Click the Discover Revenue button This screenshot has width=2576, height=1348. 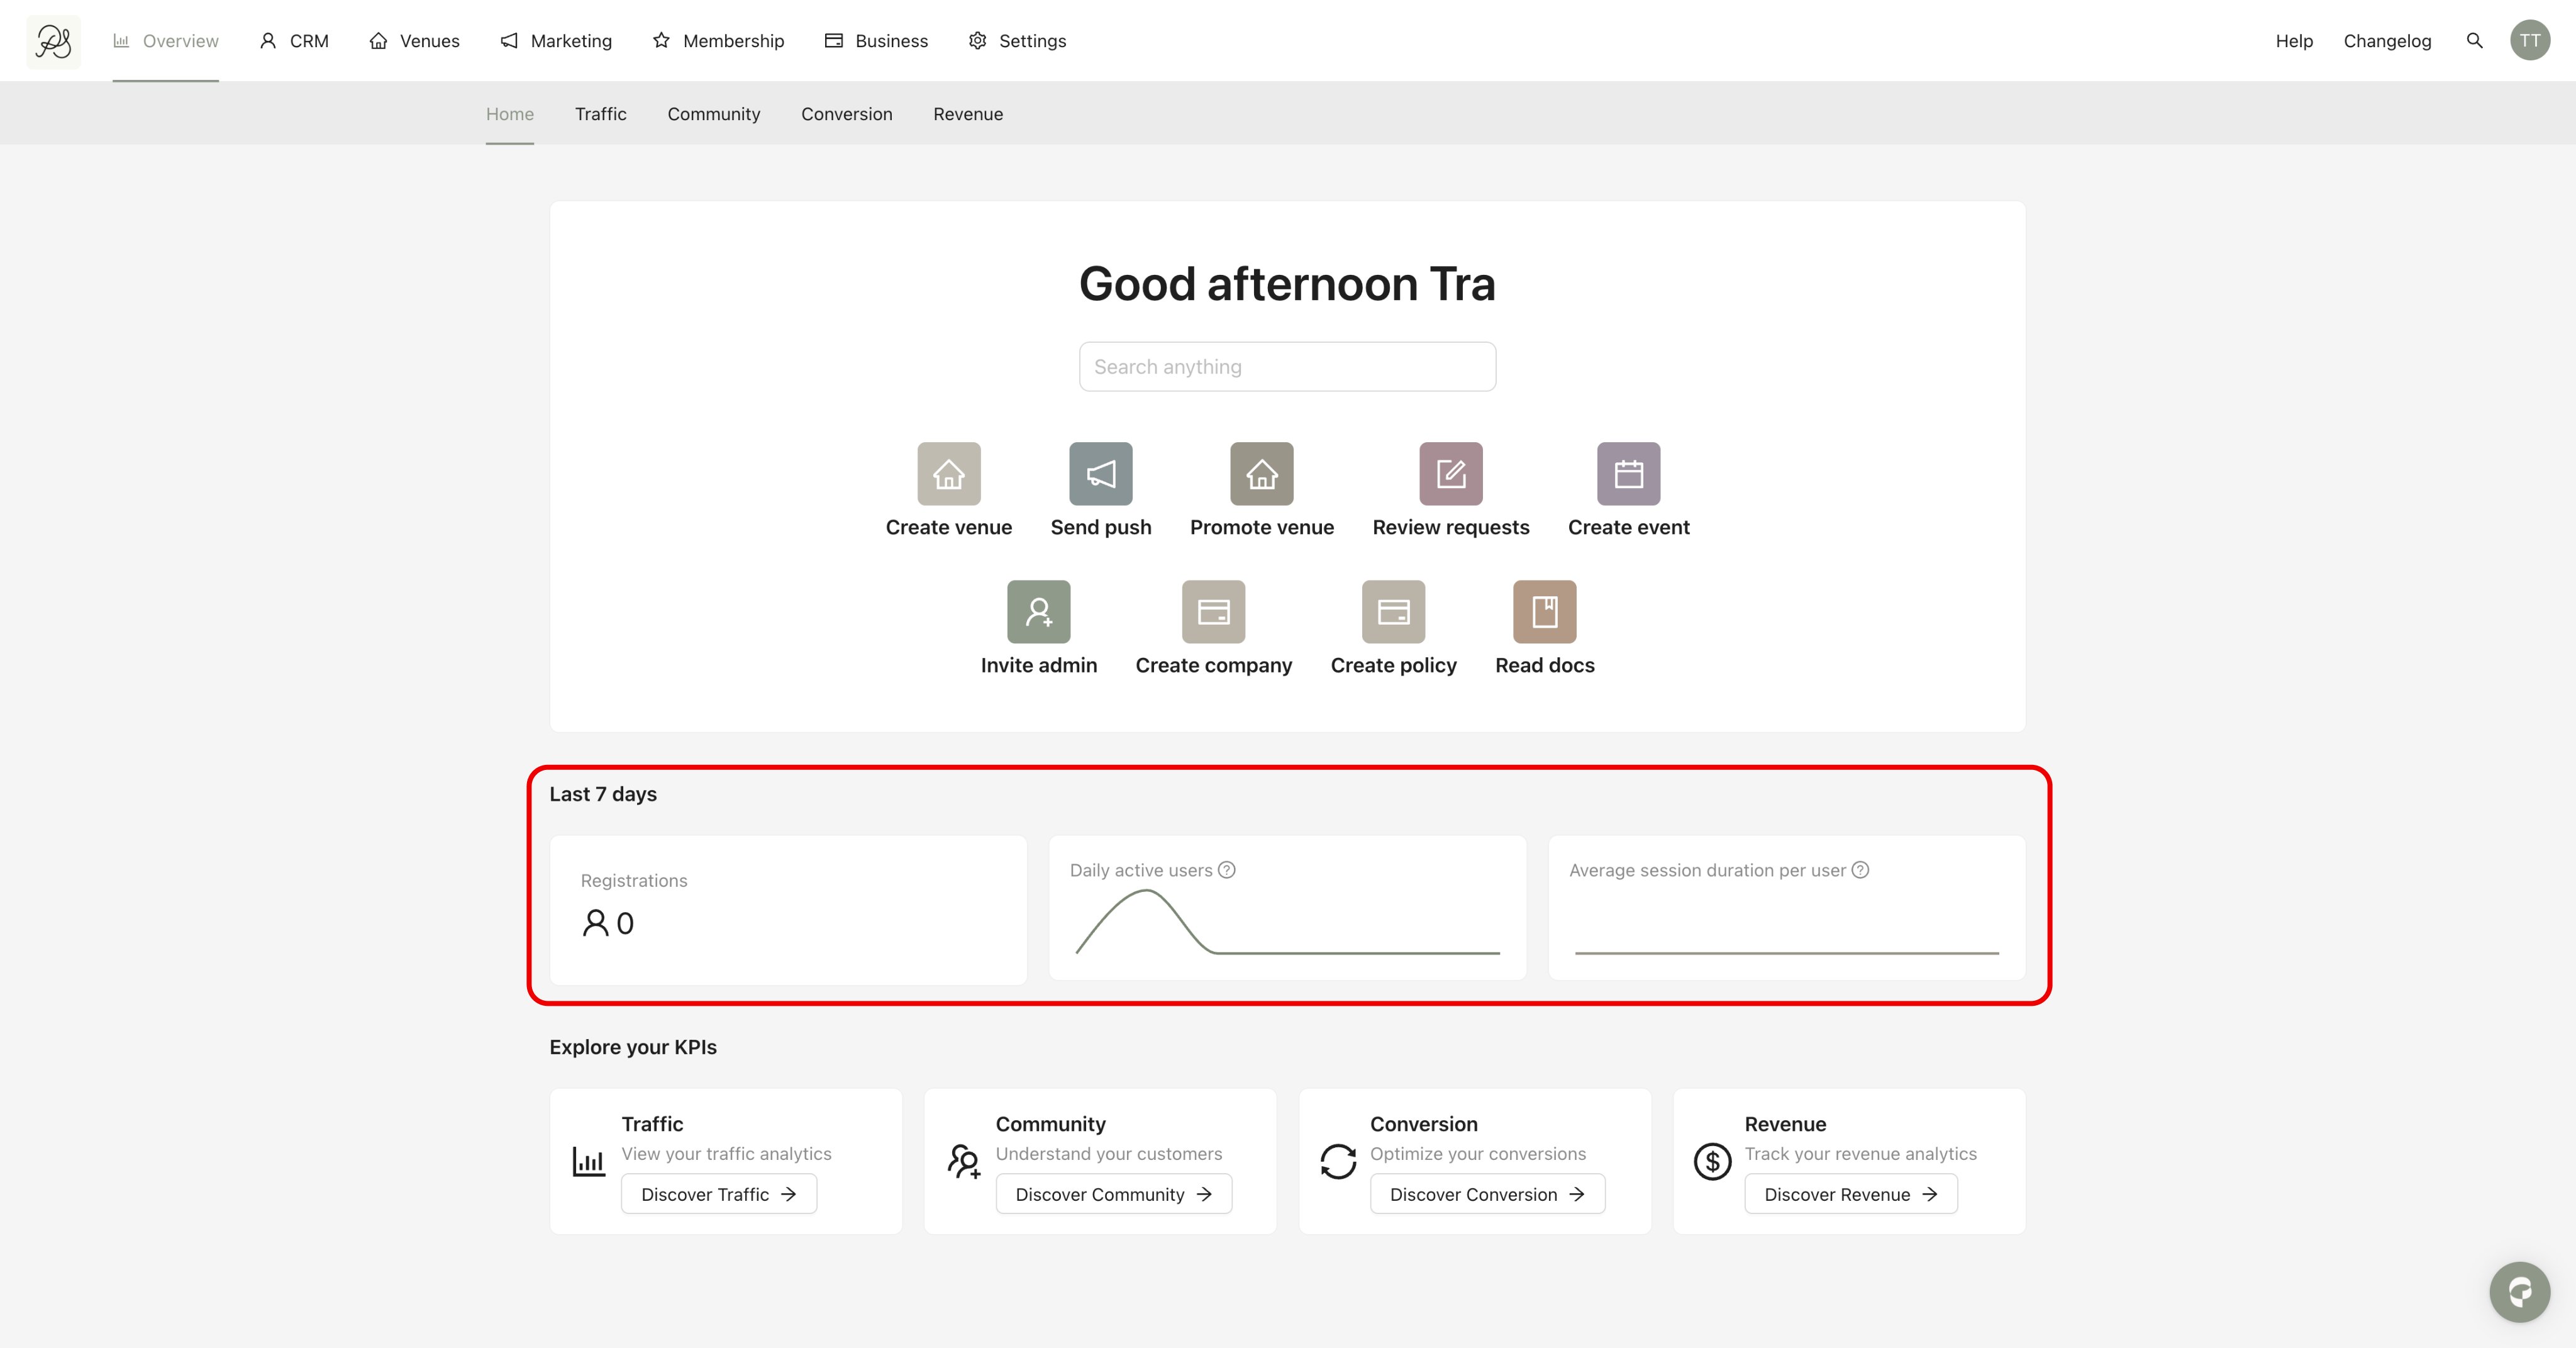[x=1850, y=1194]
